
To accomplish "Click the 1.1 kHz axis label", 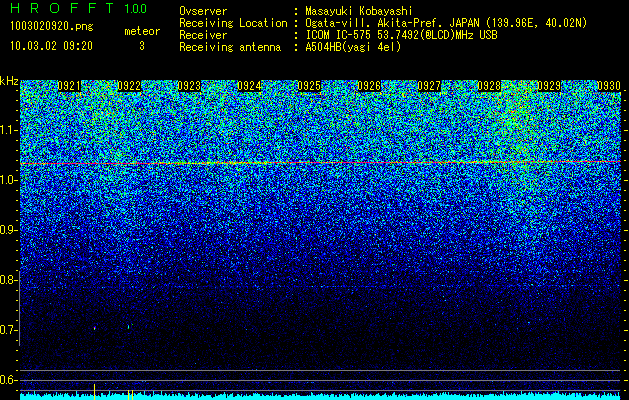I will (x=9, y=130).
